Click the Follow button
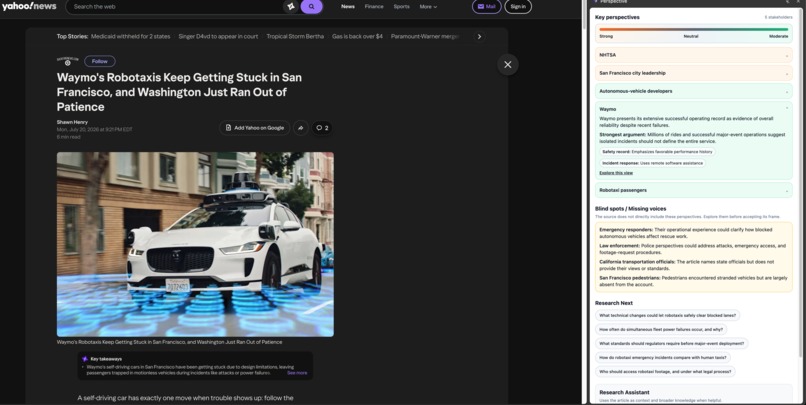806x405 pixels. (x=100, y=61)
